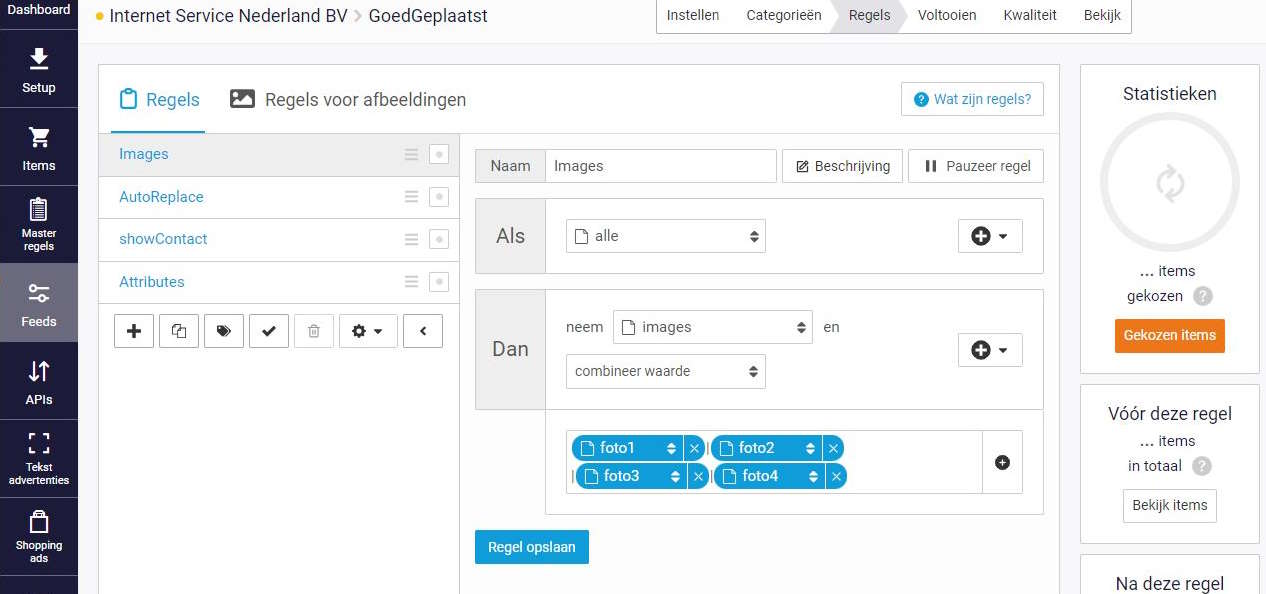The image size is (1266, 594).
Task: Click drag handle of AutoReplace rule
Action: pyautogui.click(x=411, y=197)
